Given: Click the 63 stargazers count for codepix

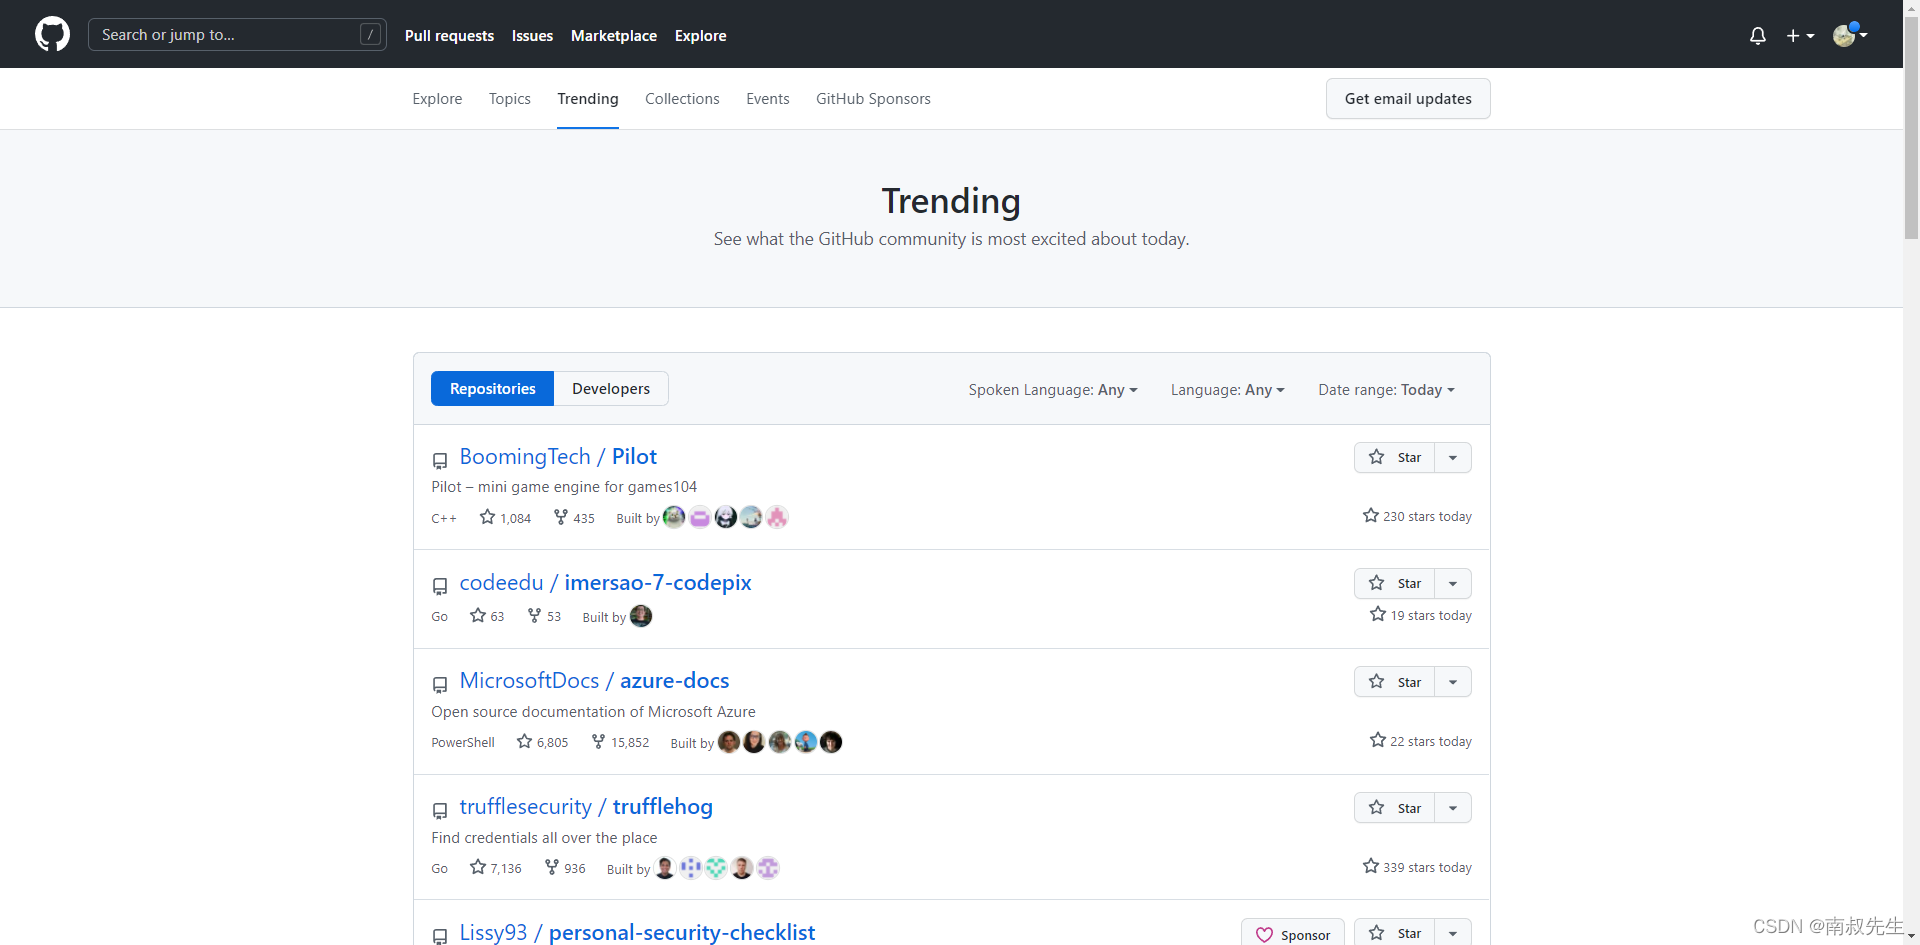Looking at the screenshot, I should [x=487, y=616].
